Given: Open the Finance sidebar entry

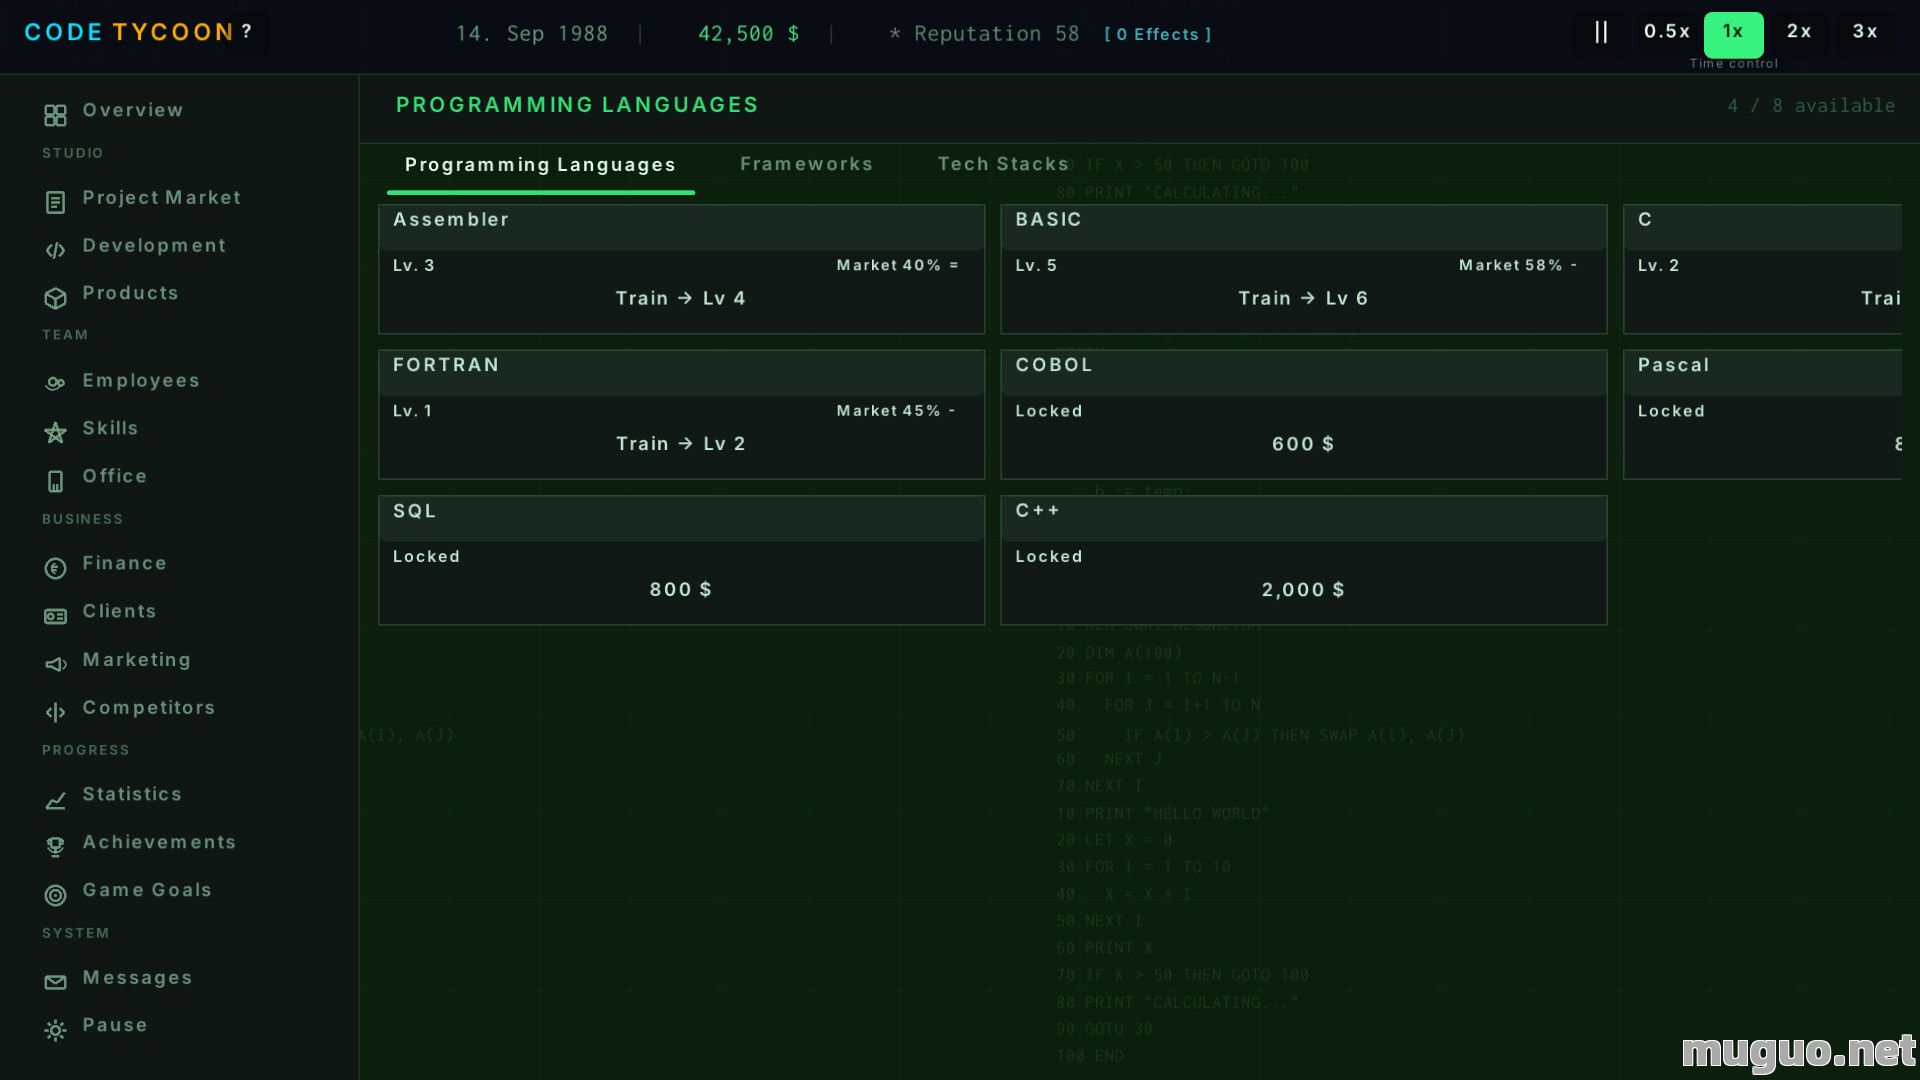Looking at the screenshot, I should coord(125,563).
